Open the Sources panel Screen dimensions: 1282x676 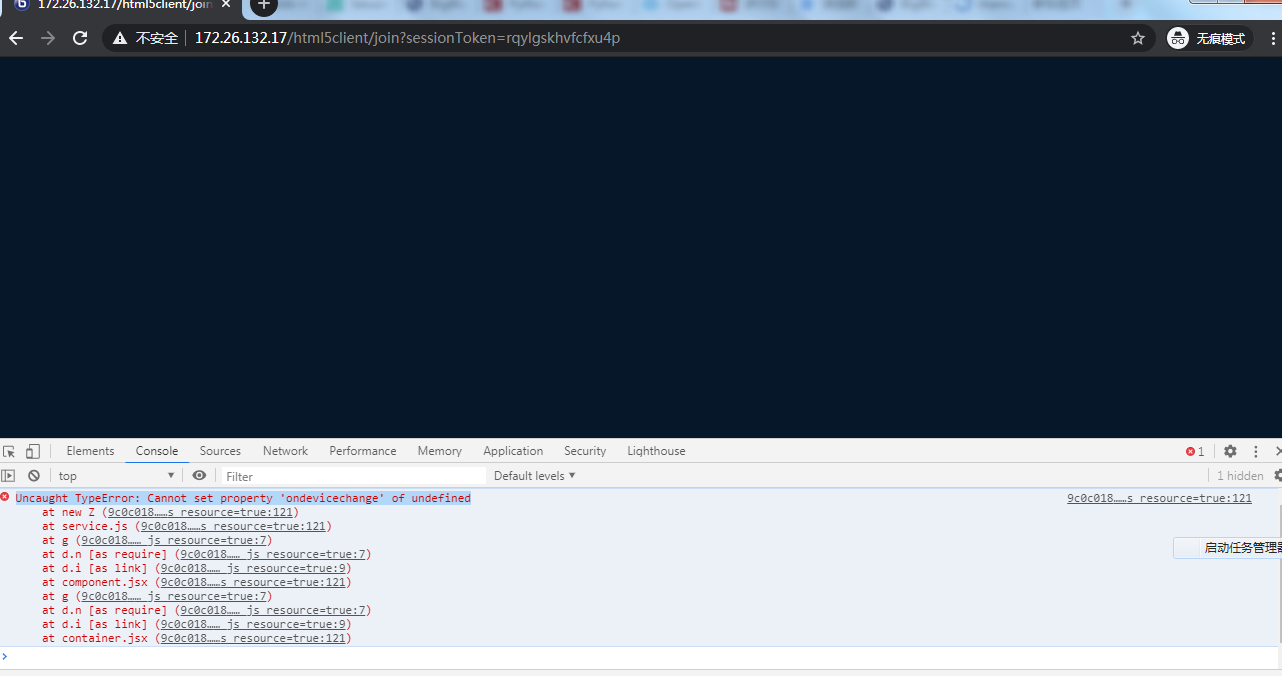219,451
